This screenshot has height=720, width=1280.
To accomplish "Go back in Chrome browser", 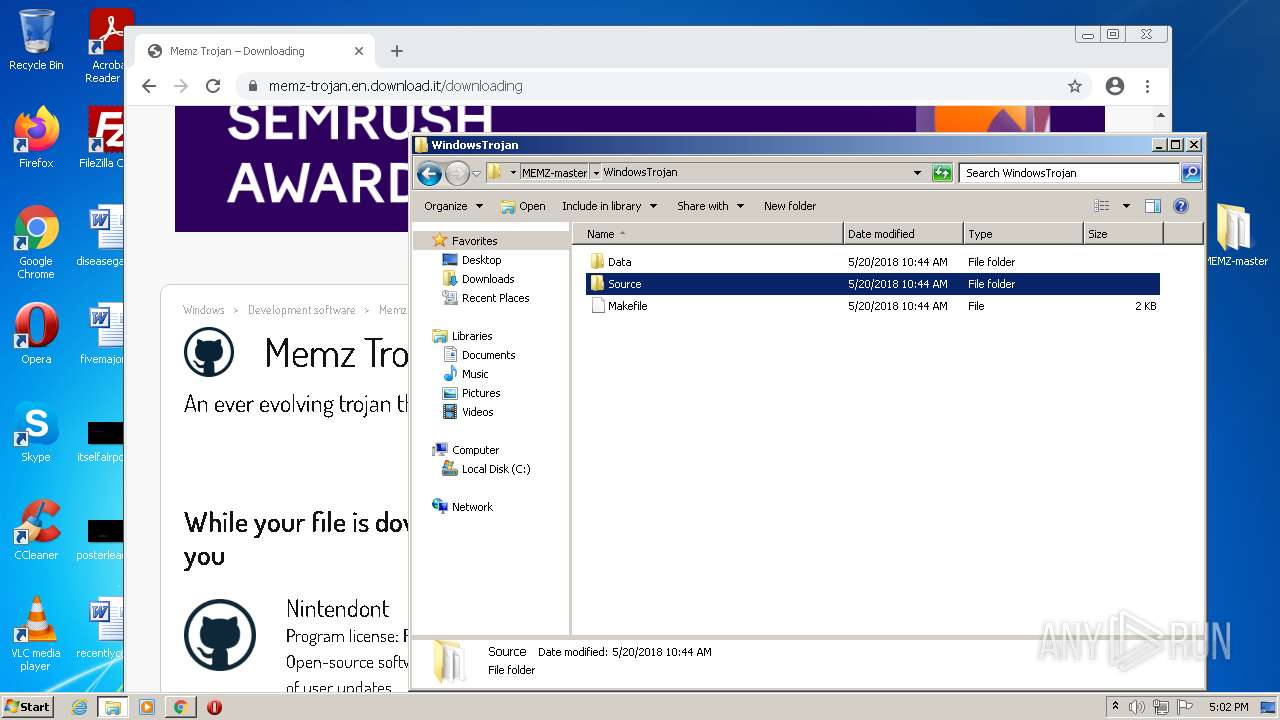I will coord(149,86).
